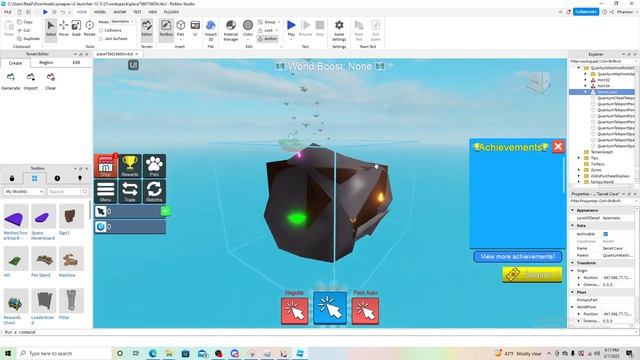Toggle the Archivable checkbox in Properties
Screen dimensions: 640x360
pyautogui.click(x=606, y=234)
